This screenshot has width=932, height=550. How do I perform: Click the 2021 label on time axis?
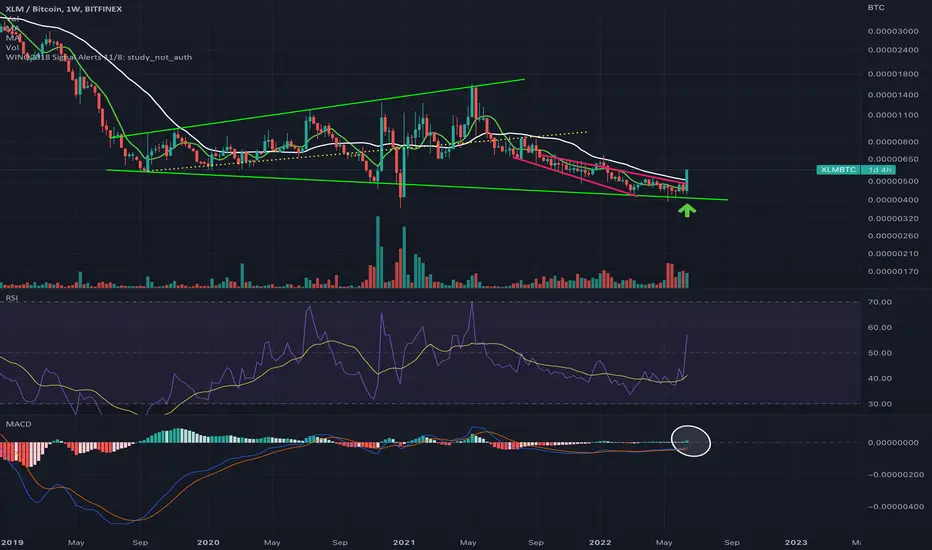pyautogui.click(x=404, y=542)
